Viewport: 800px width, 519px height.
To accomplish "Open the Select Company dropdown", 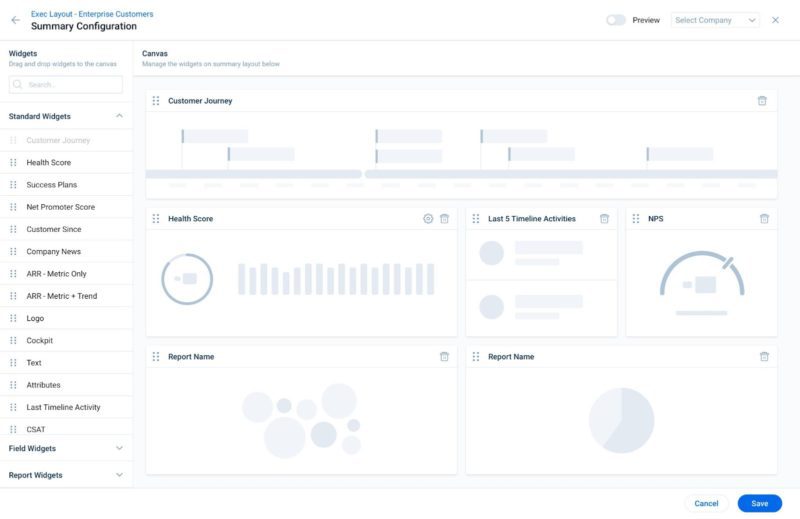I will (715, 20).
